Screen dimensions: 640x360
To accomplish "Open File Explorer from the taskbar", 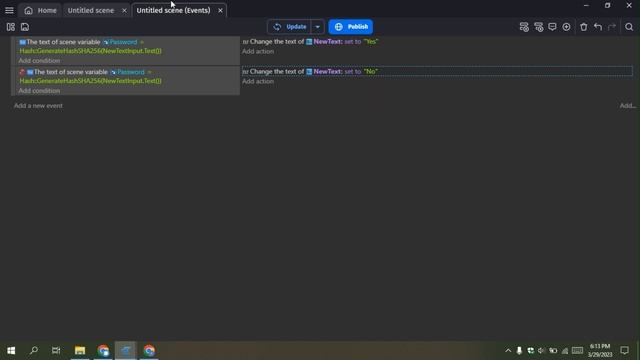I will coord(80,351).
